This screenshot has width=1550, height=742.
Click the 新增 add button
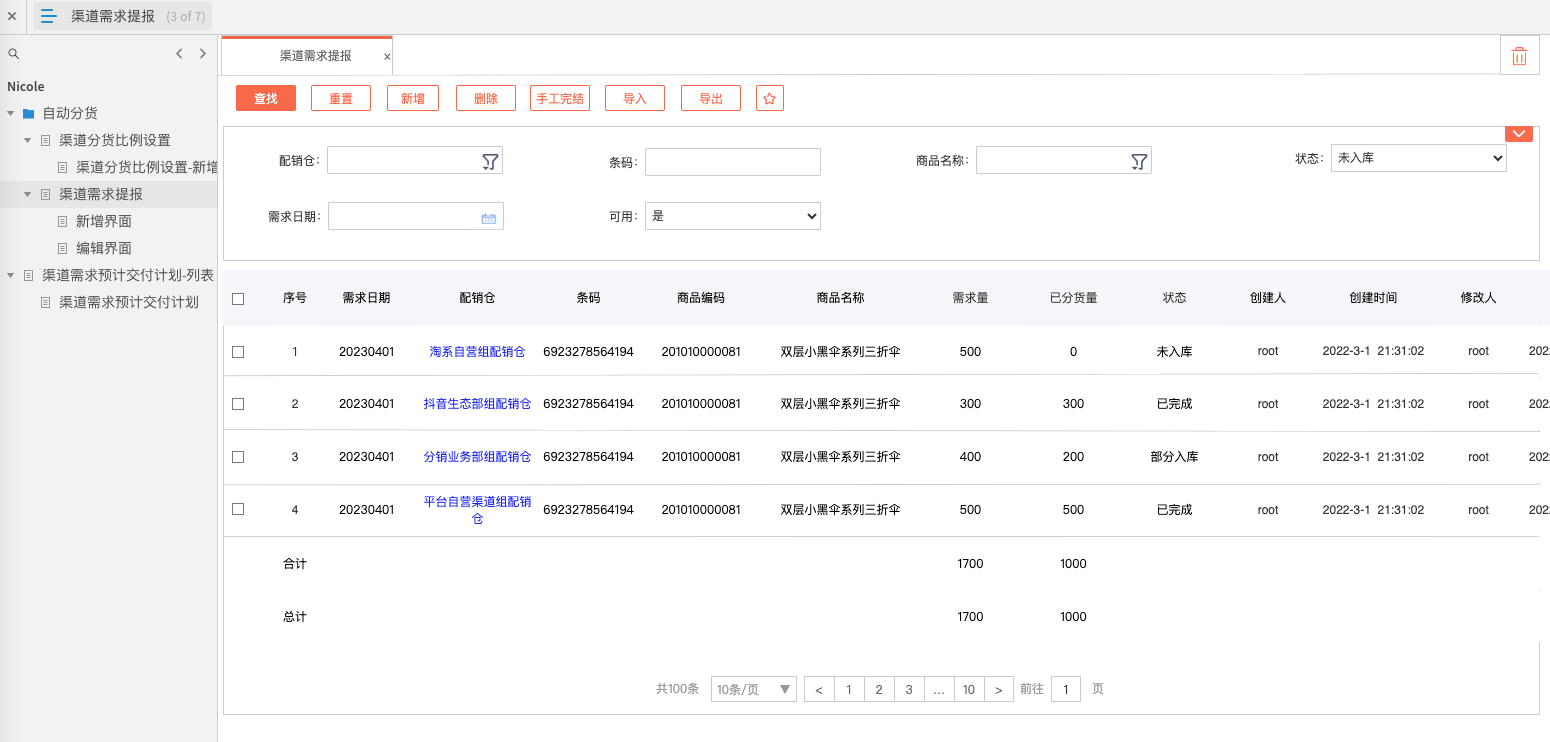click(x=413, y=98)
